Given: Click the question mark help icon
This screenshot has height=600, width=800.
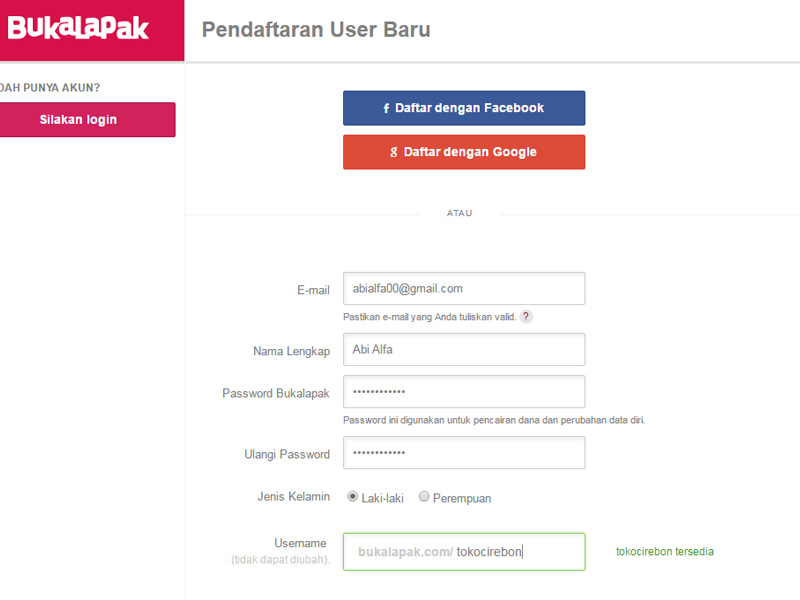Looking at the screenshot, I should tap(526, 317).
